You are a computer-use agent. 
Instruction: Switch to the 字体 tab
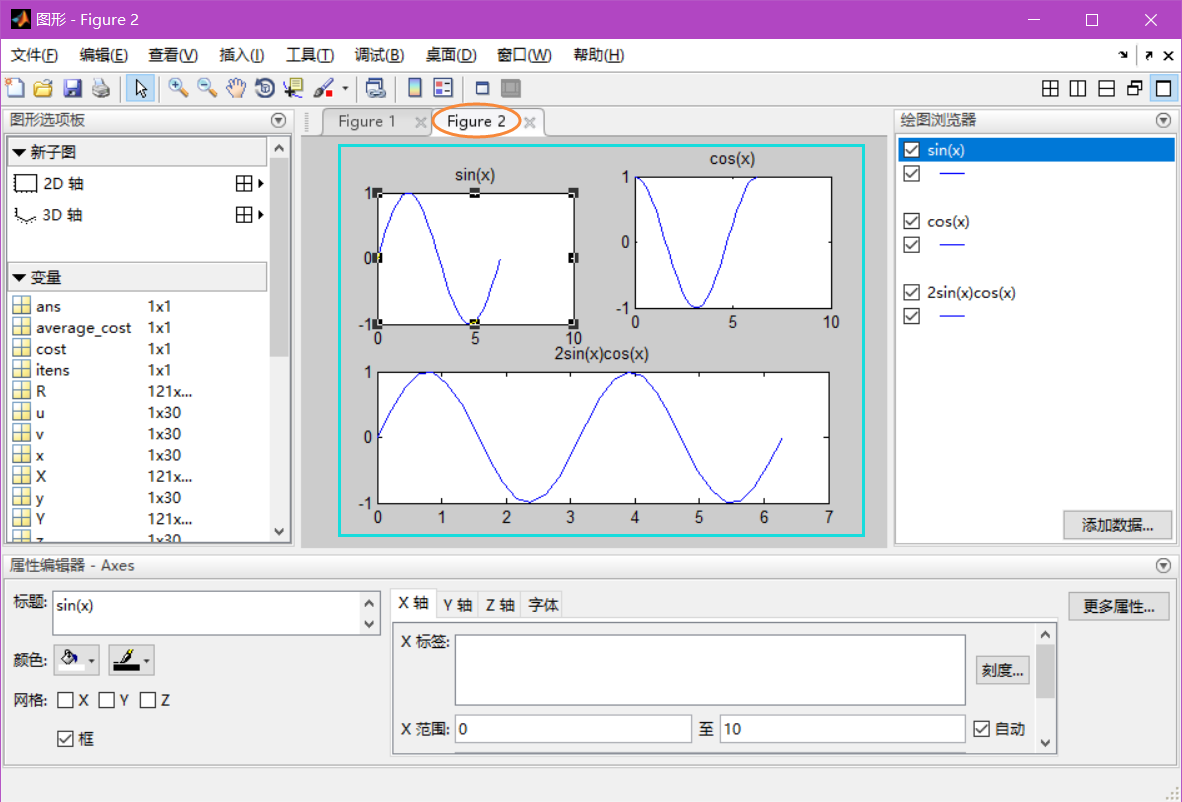click(543, 604)
